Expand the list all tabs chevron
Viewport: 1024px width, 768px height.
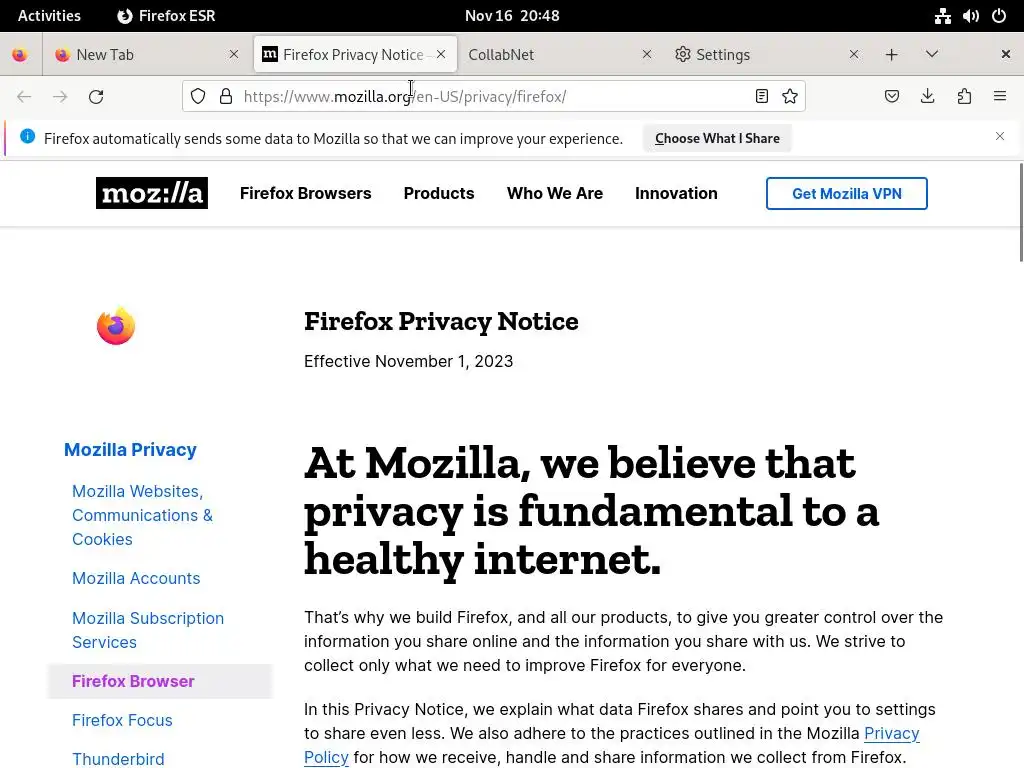(x=932, y=54)
